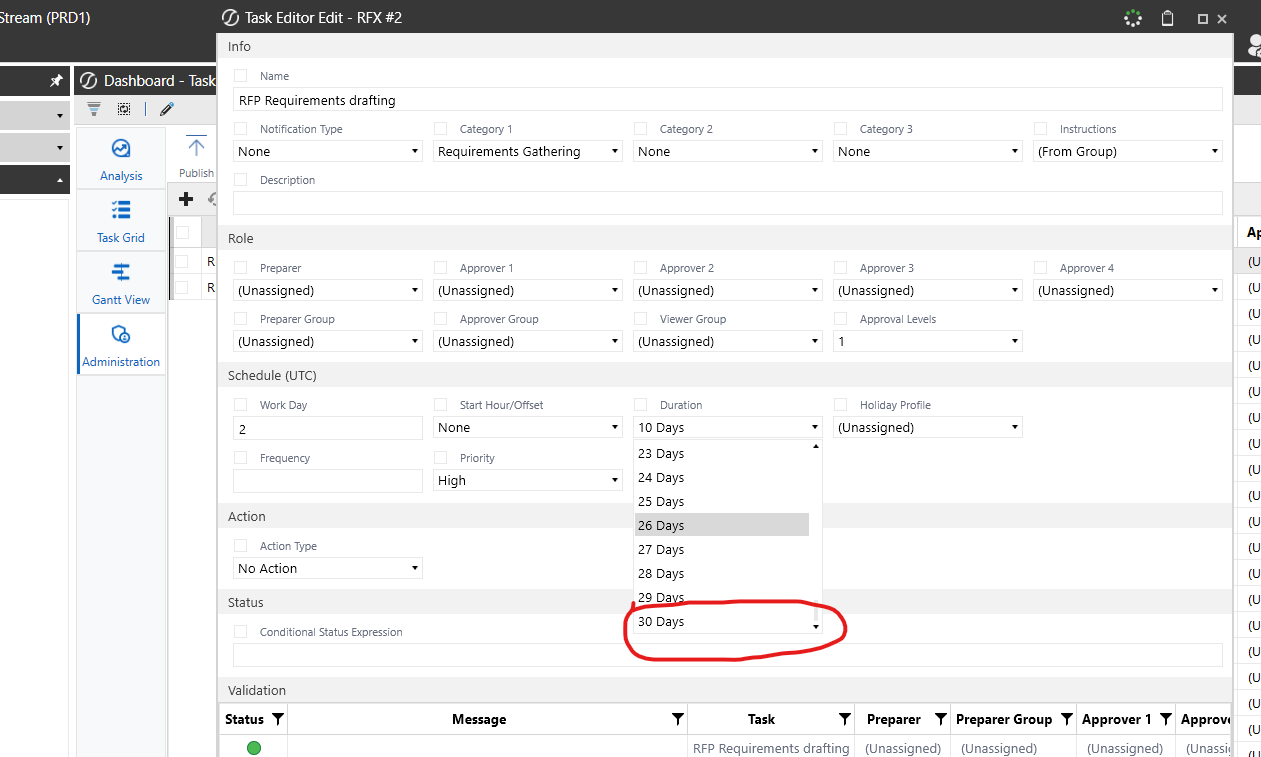
Task: Click the duration list scroll down arrow
Action: click(816, 627)
